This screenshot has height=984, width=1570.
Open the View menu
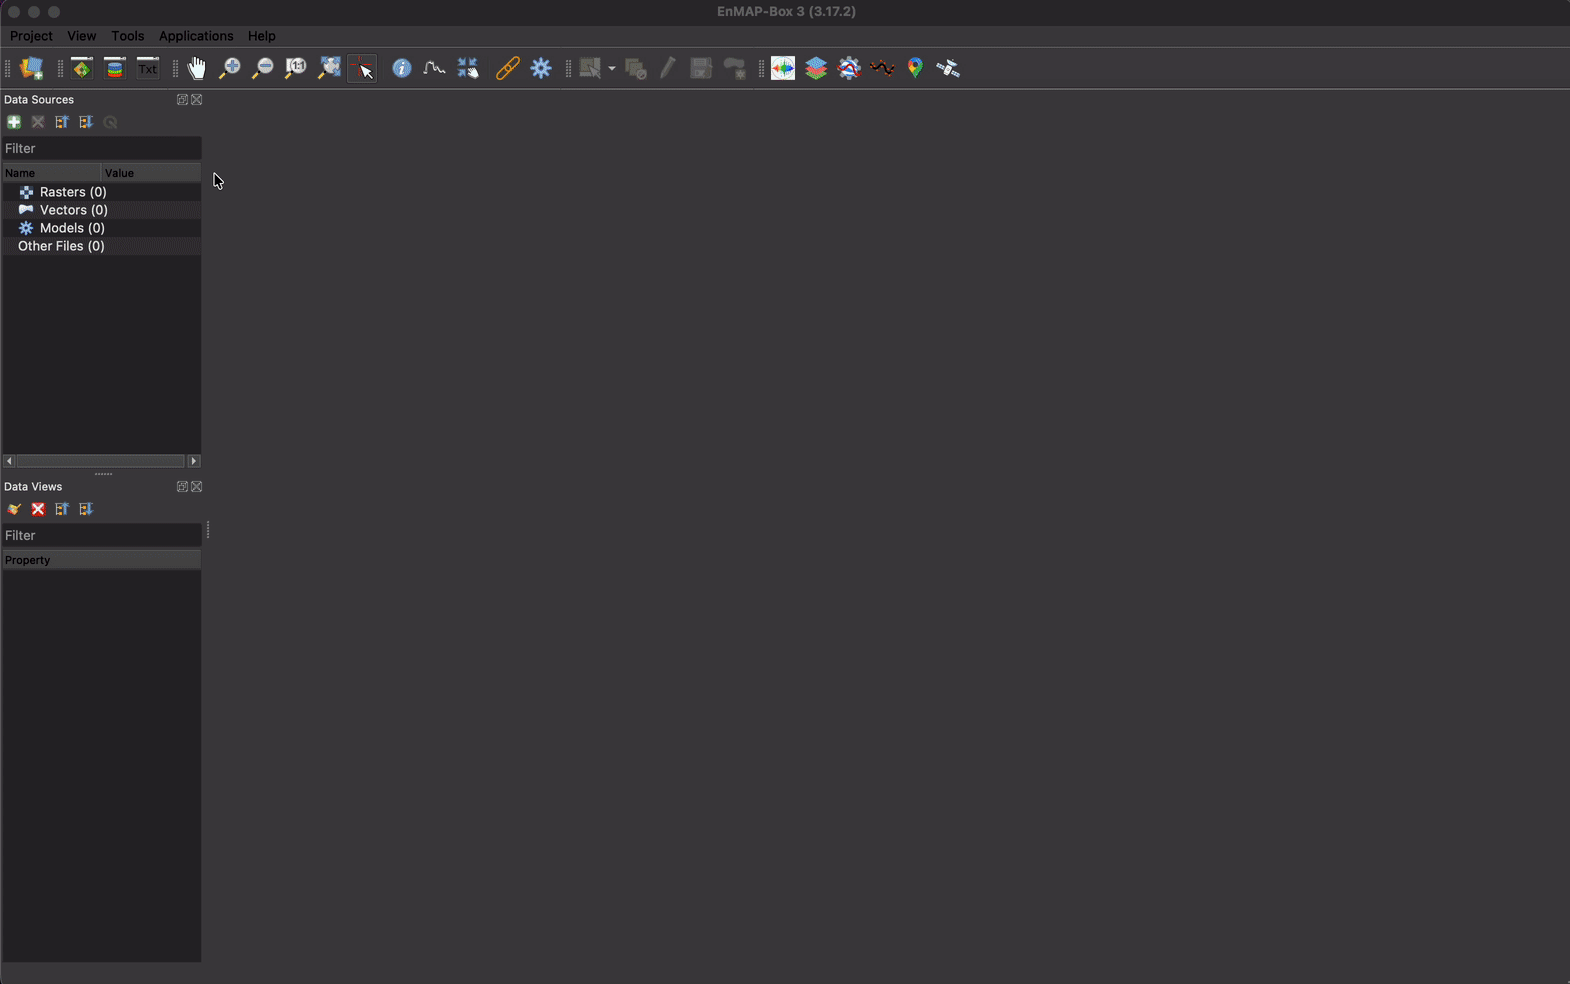tap(82, 36)
